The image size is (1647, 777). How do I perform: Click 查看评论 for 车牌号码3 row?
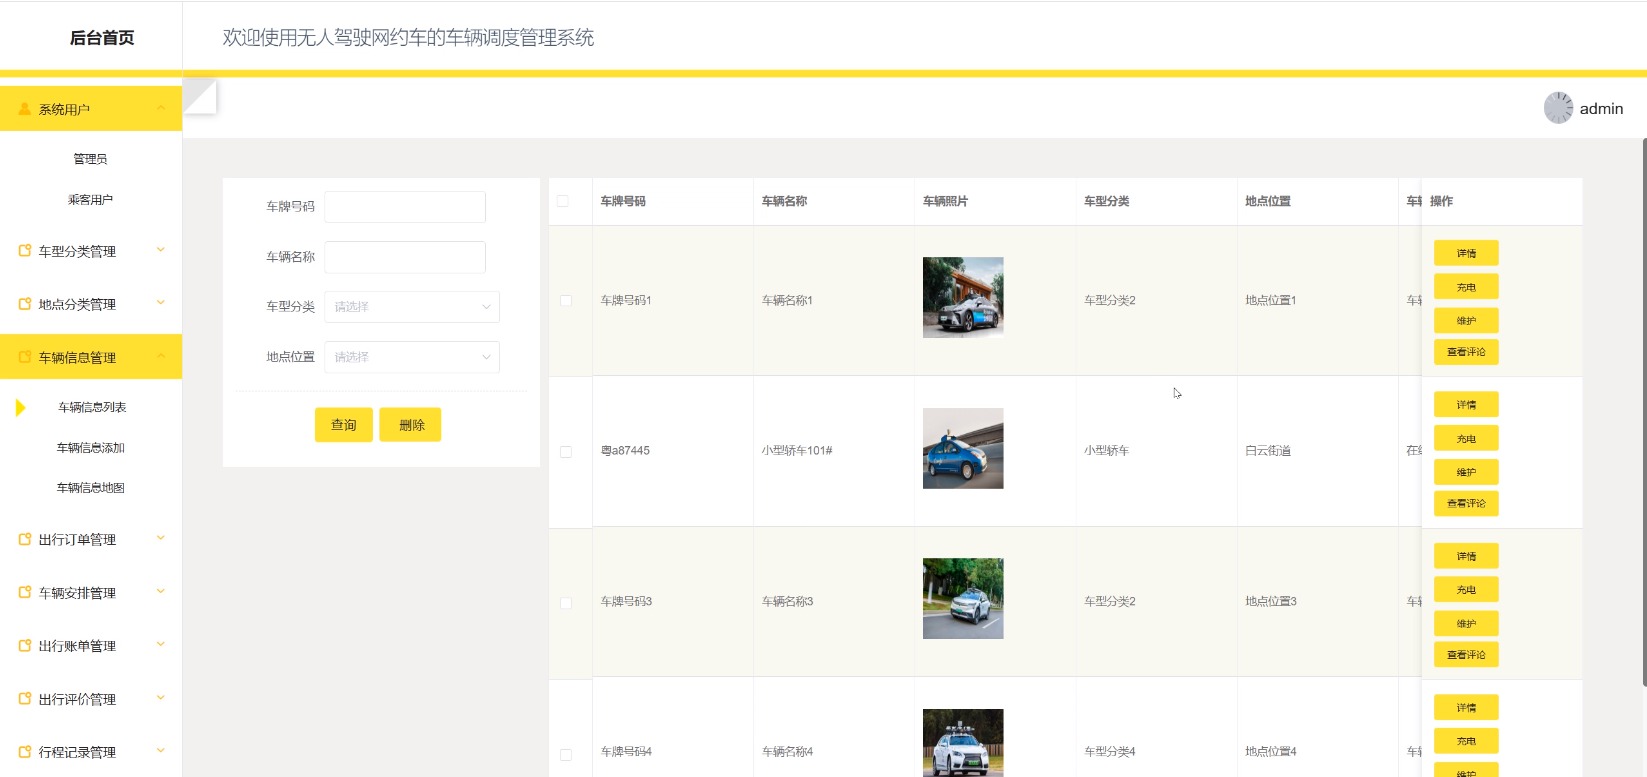coord(1466,655)
